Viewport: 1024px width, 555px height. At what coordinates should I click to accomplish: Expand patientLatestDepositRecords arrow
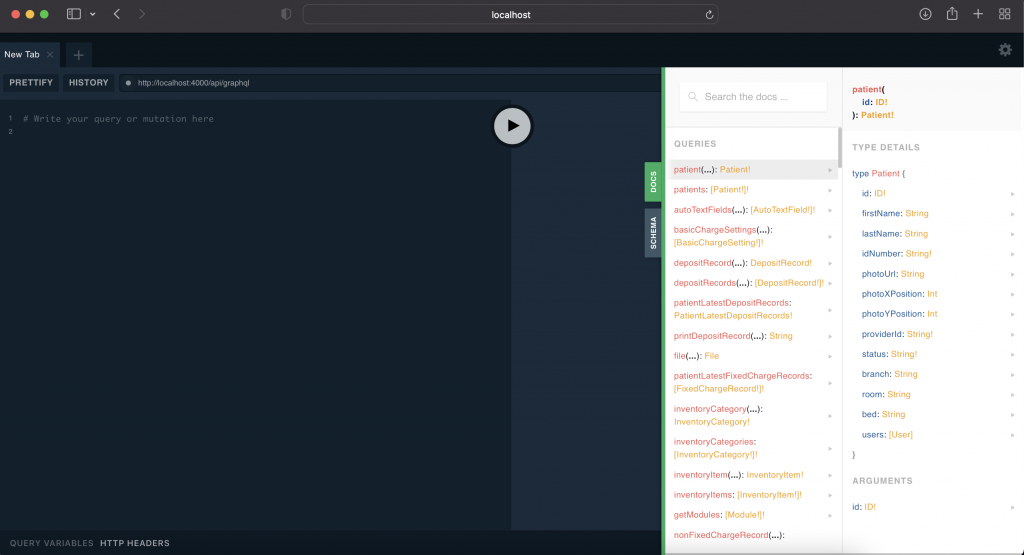(830, 310)
